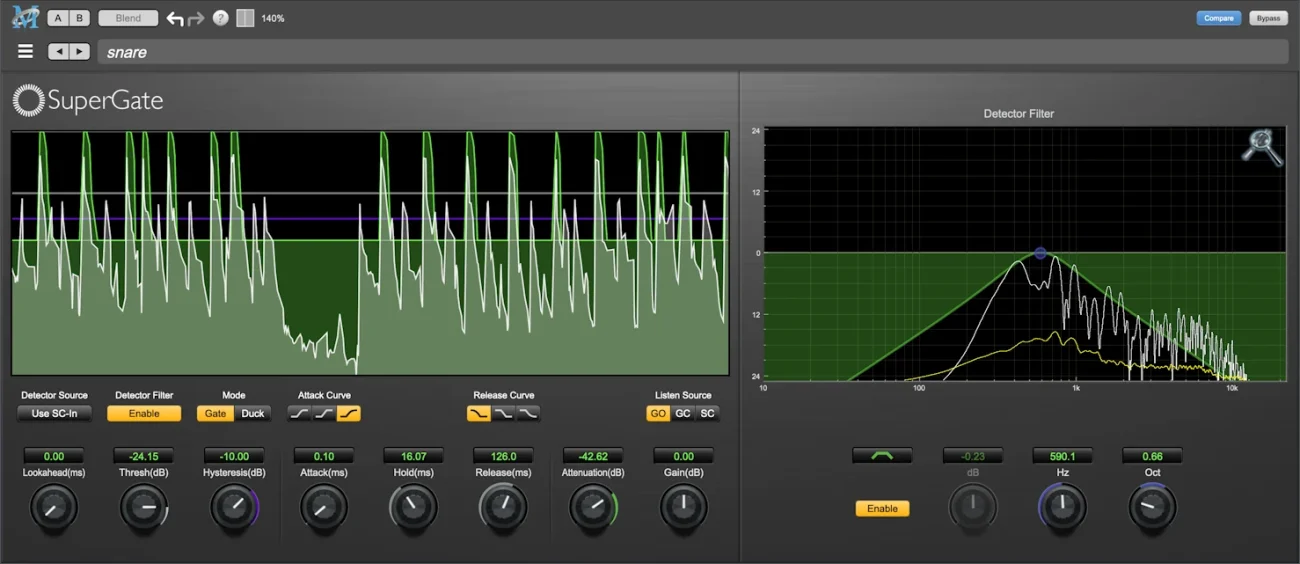Select the third attack curve shape
The height and width of the screenshot is (564, 1300).
[348, 413]
